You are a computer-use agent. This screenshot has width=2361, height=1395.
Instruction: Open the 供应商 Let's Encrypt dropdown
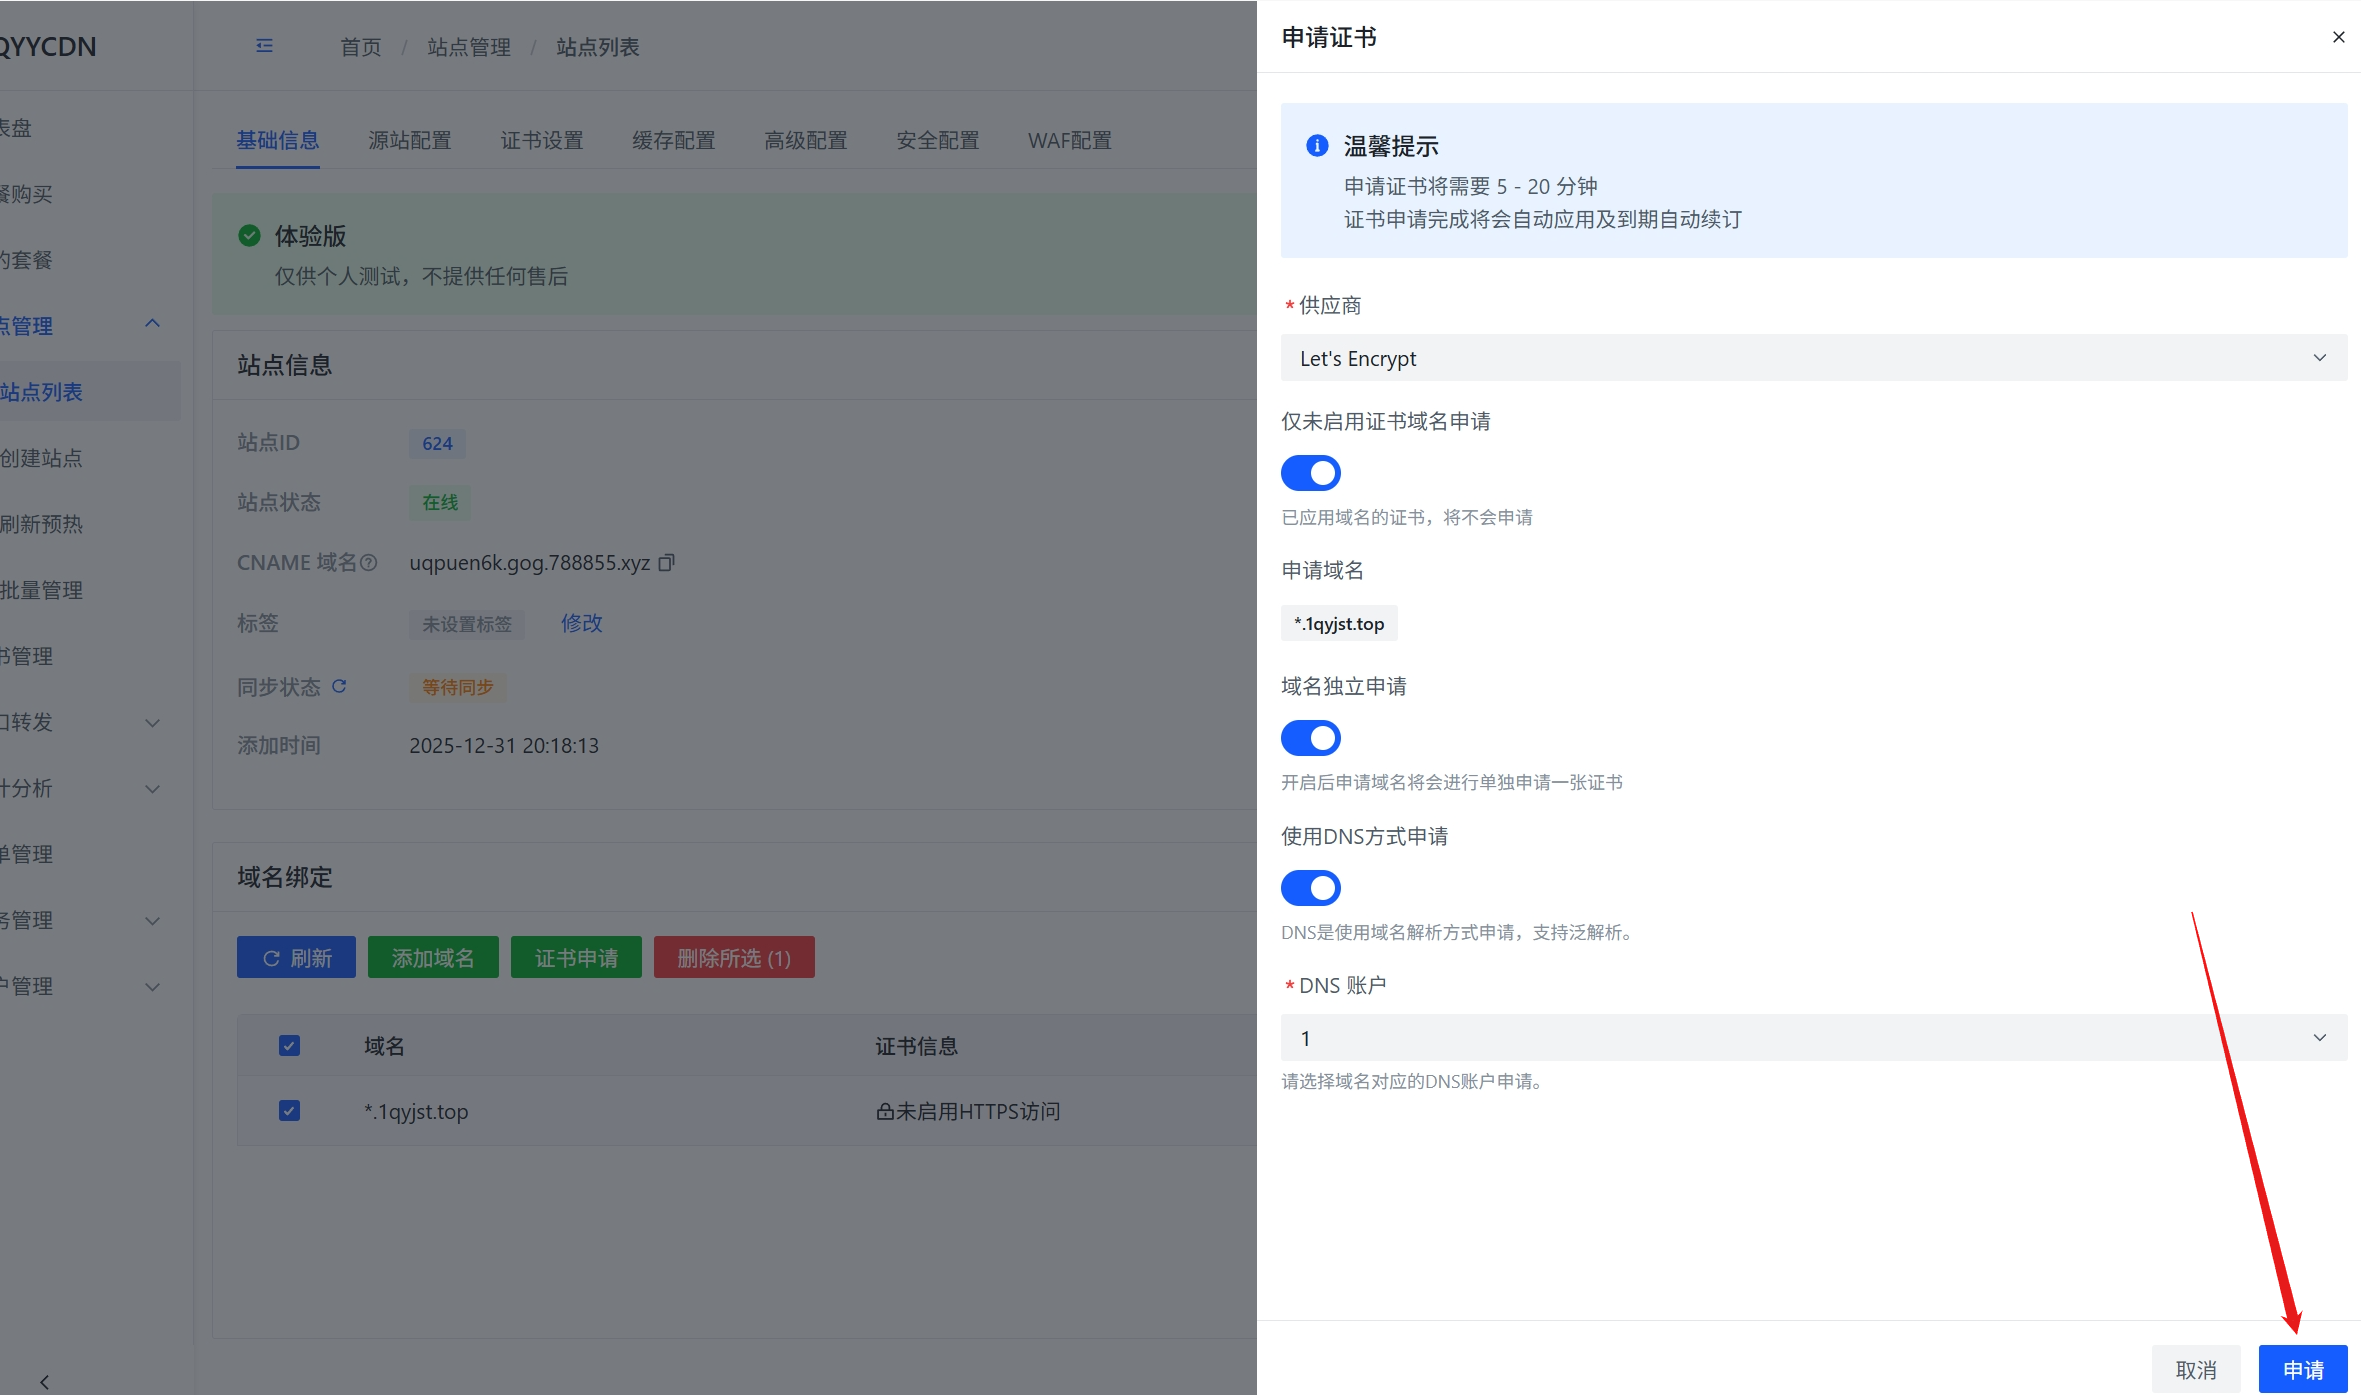point(1813,358)
